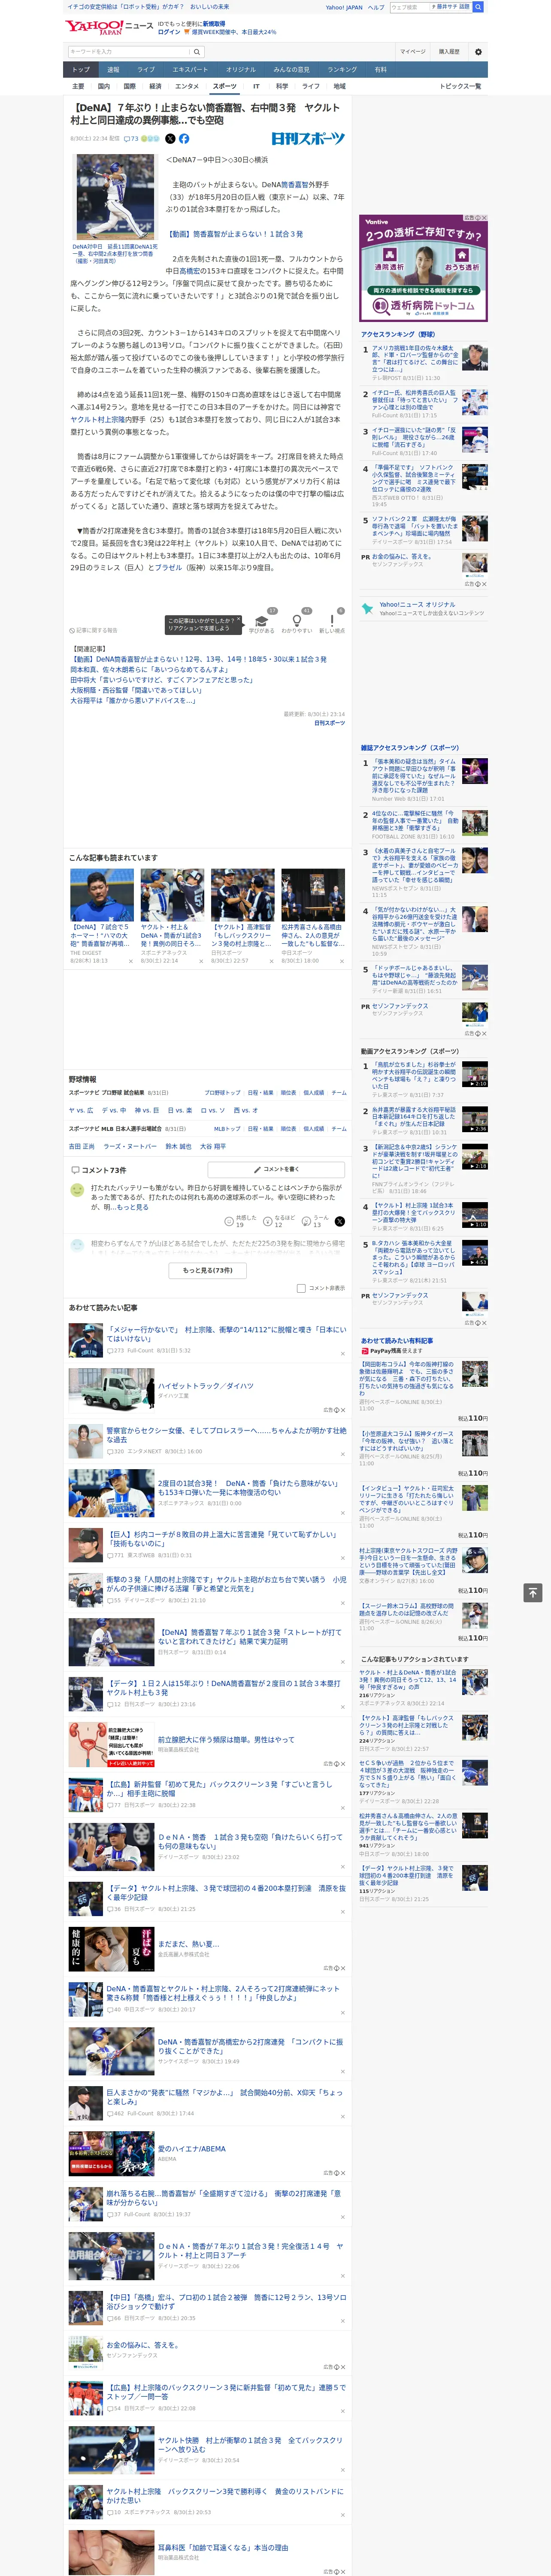551x2576 pixels.
Task: Click the ログイン link
Action: [169, 32]
